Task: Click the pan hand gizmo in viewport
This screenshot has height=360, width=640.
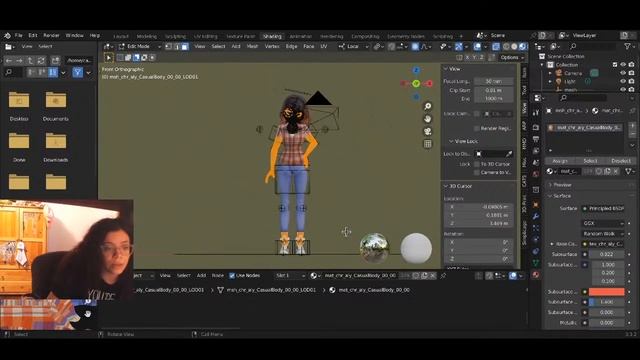Action: [427, 119]
